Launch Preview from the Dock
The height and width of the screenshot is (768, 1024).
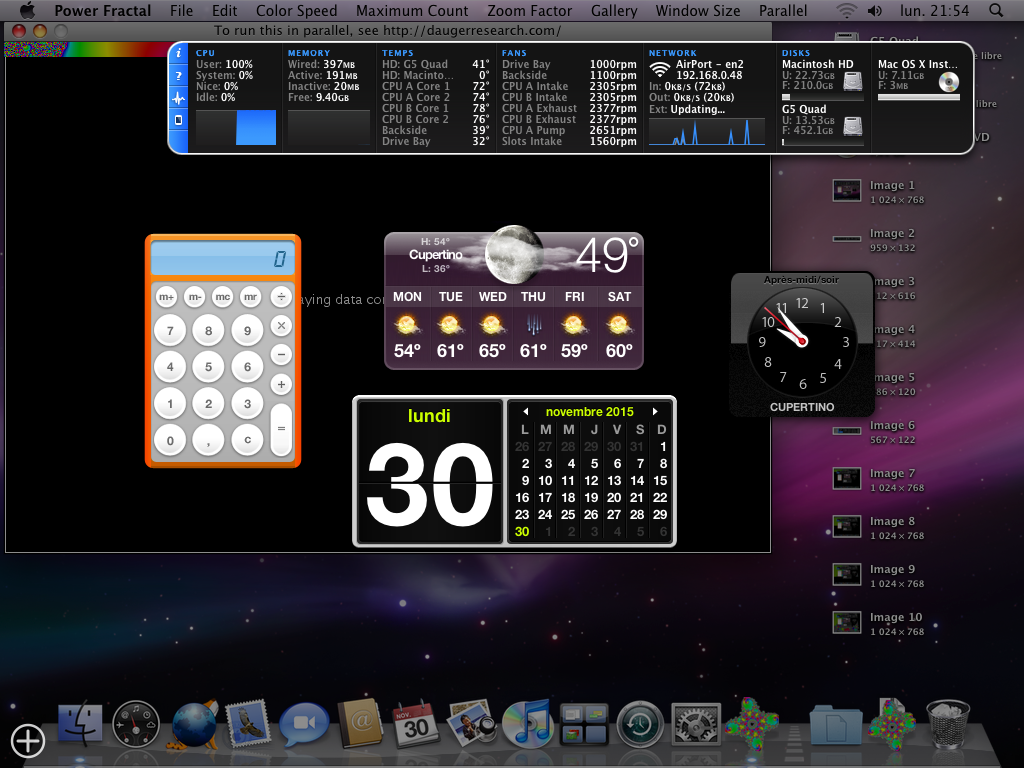point(472,722)
